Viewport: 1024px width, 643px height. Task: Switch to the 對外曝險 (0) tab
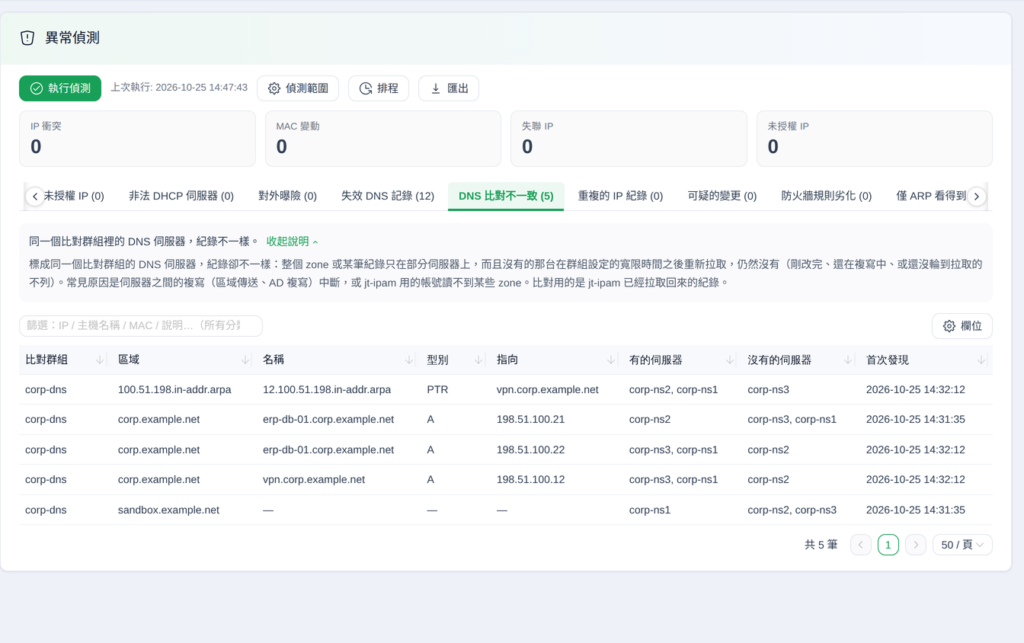point(287,196)
